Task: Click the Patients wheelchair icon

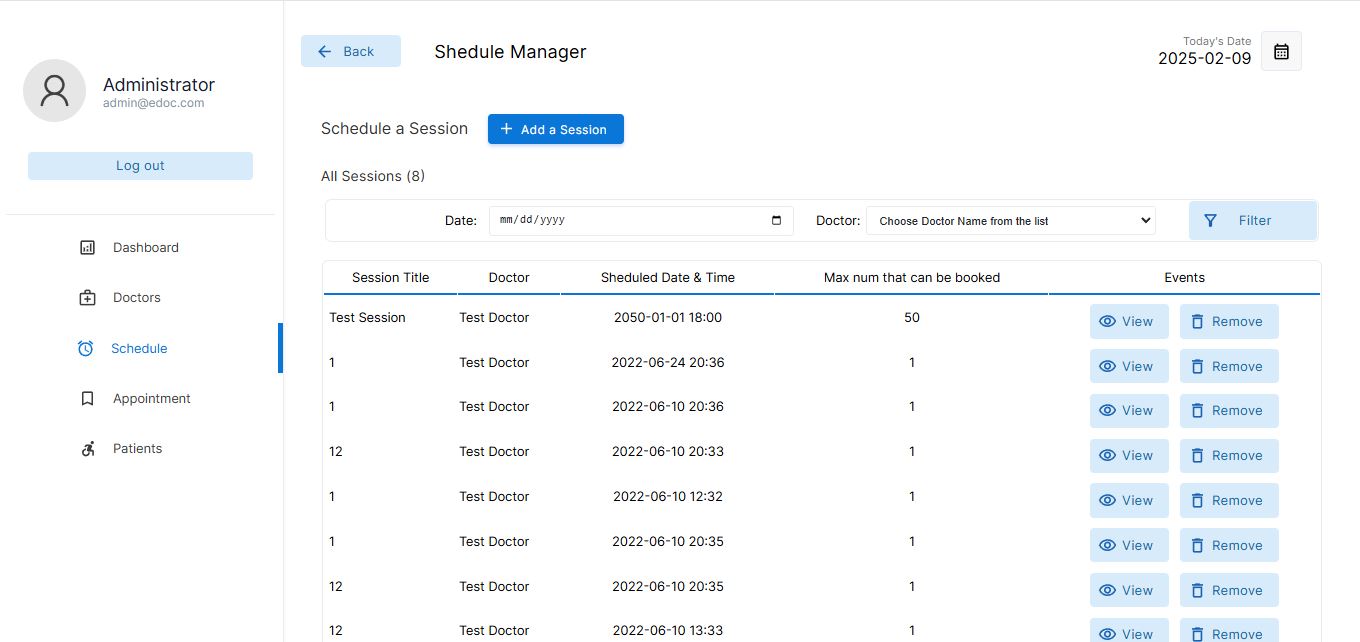Action: coord(87,449)
